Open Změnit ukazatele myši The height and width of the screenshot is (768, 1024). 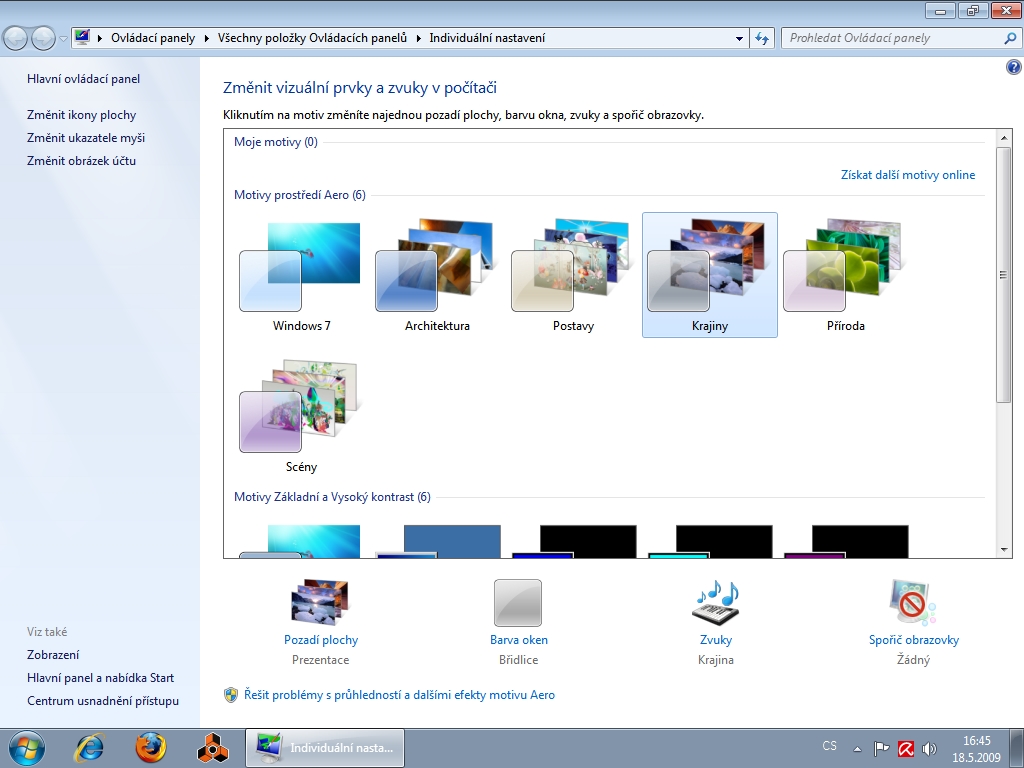coord(86,138)
